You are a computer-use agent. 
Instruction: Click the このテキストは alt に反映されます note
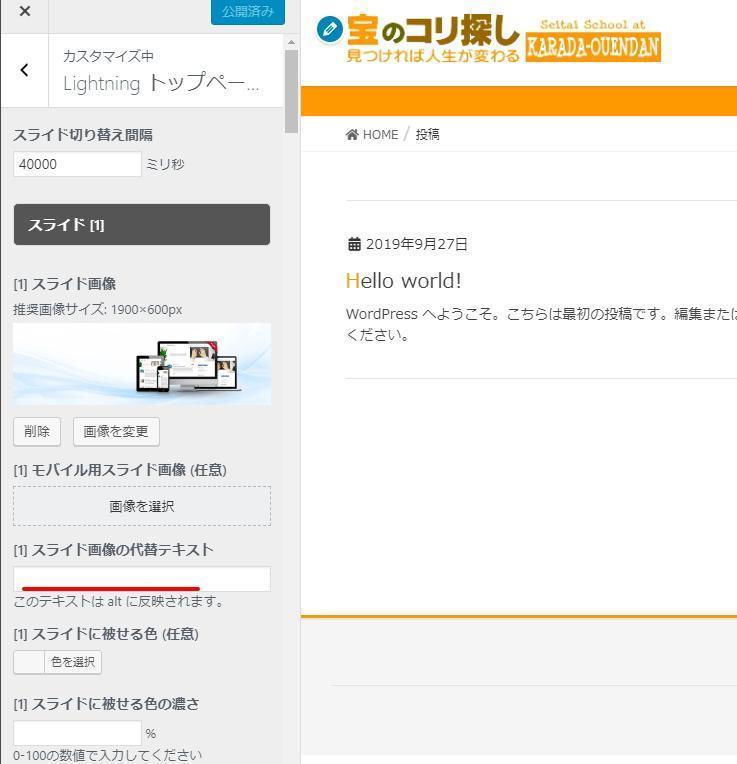point(118,602)
